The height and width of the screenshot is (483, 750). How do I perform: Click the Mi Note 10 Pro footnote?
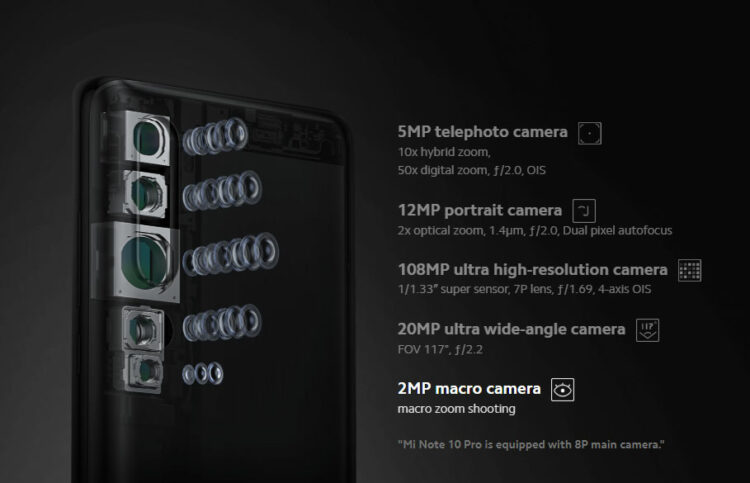[x=531, y=445]
